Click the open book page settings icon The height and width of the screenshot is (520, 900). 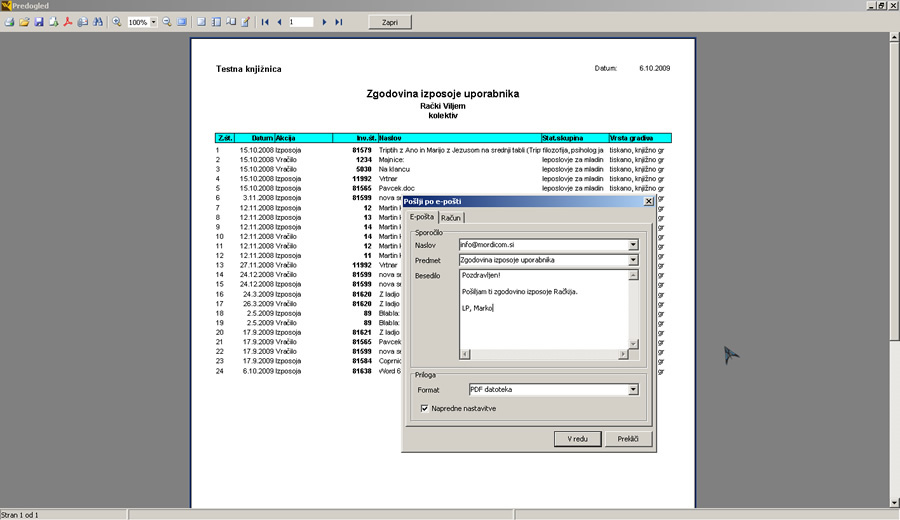[x=231, y=22]
